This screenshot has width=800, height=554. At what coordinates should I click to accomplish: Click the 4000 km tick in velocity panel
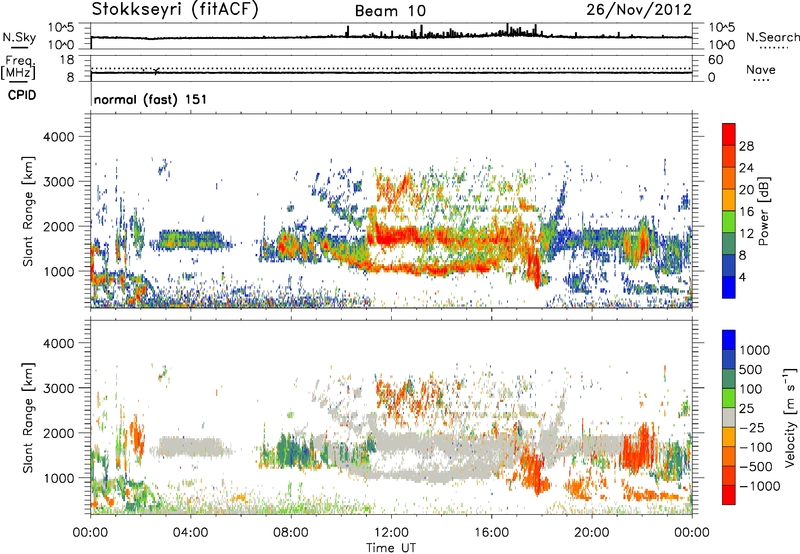click(58, 343)
